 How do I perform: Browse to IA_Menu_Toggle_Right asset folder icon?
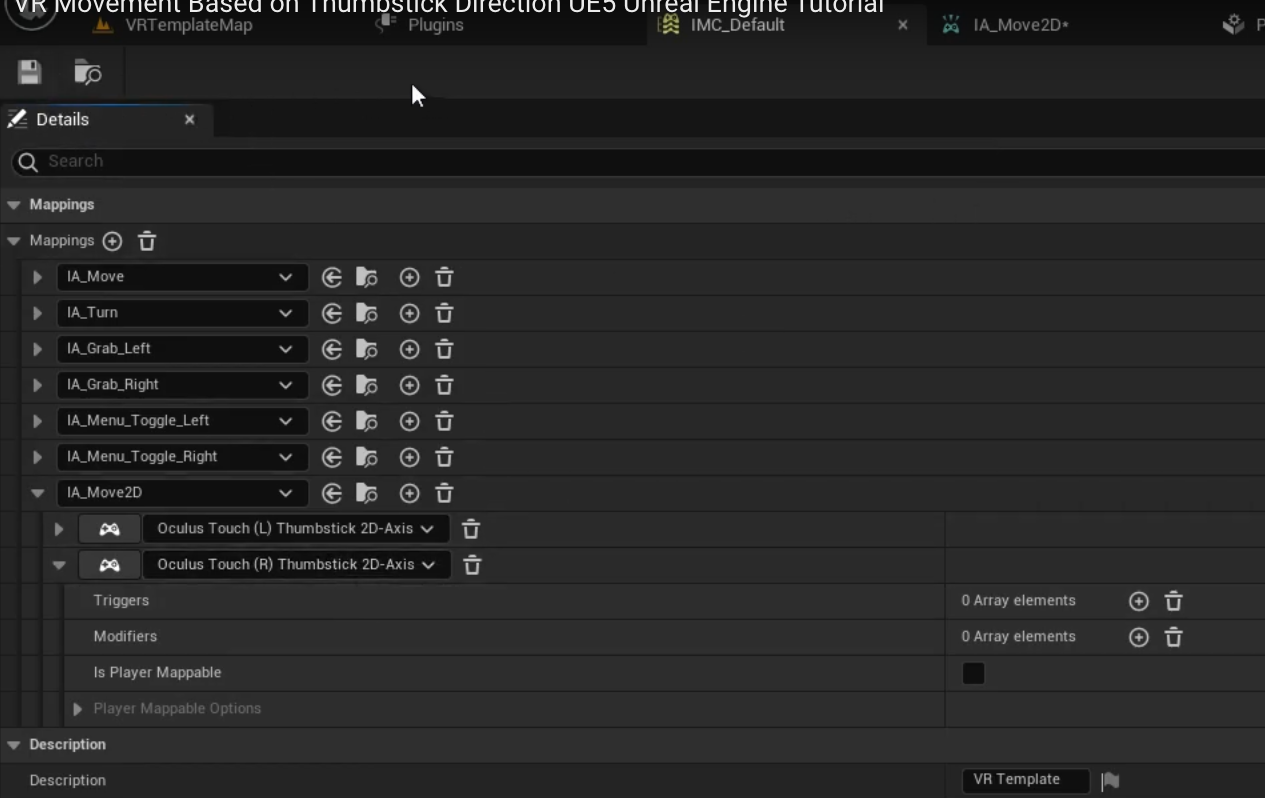[367, 457]
